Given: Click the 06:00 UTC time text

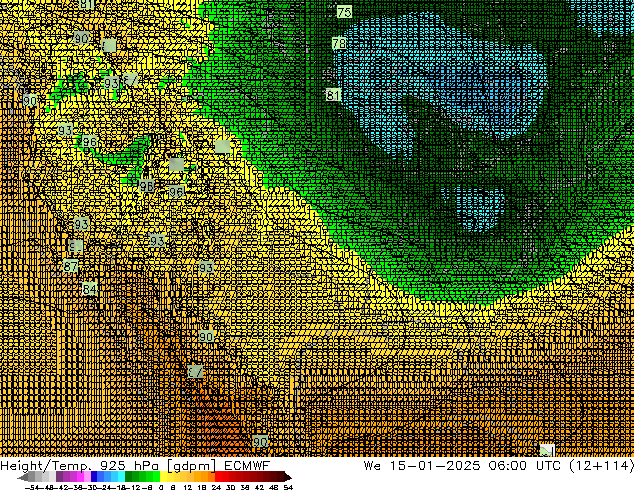Looking at the screenshot, I should coord(524,465).
